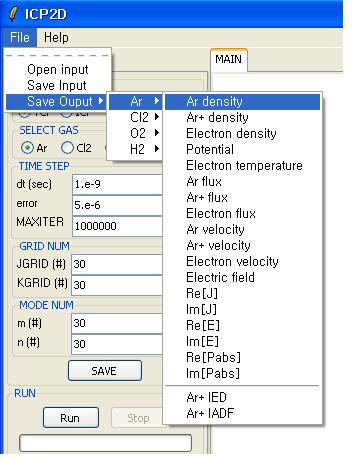This screenshot has height=462, width=360.
Task: Click the error input field
Action: (117, 205)
